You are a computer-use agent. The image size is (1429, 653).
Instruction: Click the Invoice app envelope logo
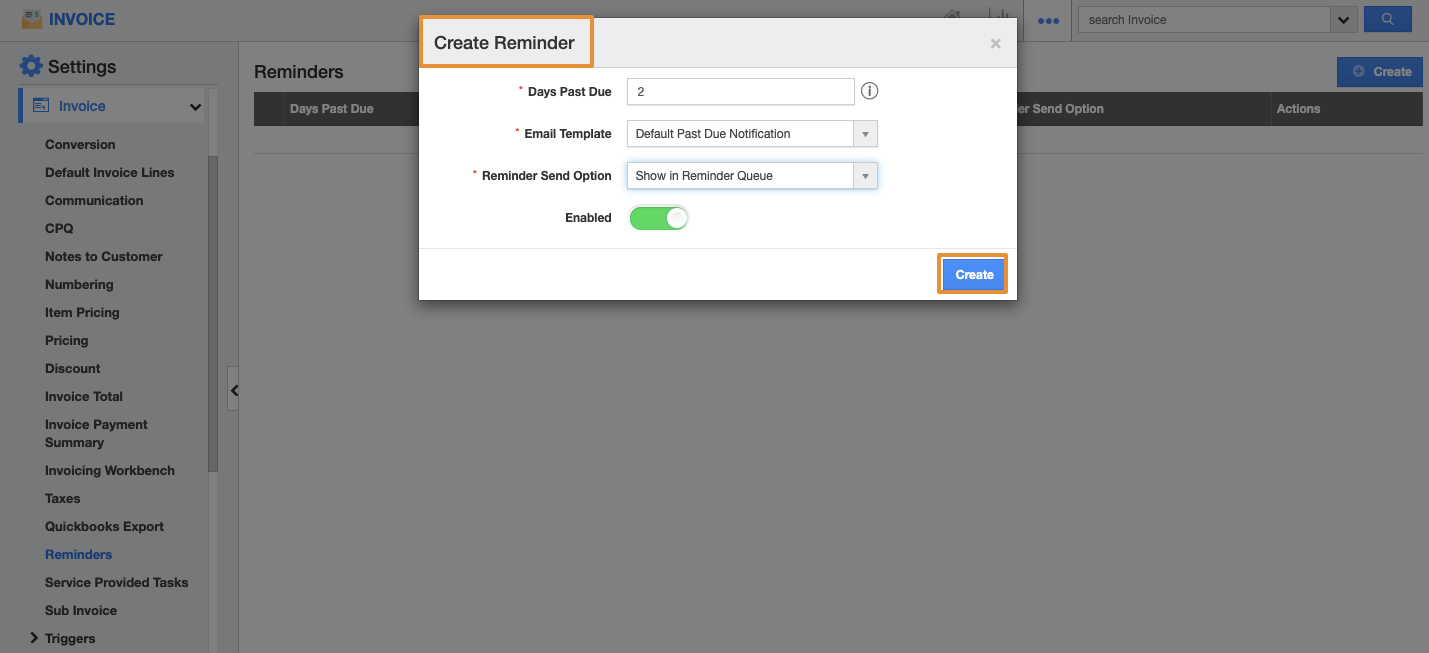click(32, 19)
